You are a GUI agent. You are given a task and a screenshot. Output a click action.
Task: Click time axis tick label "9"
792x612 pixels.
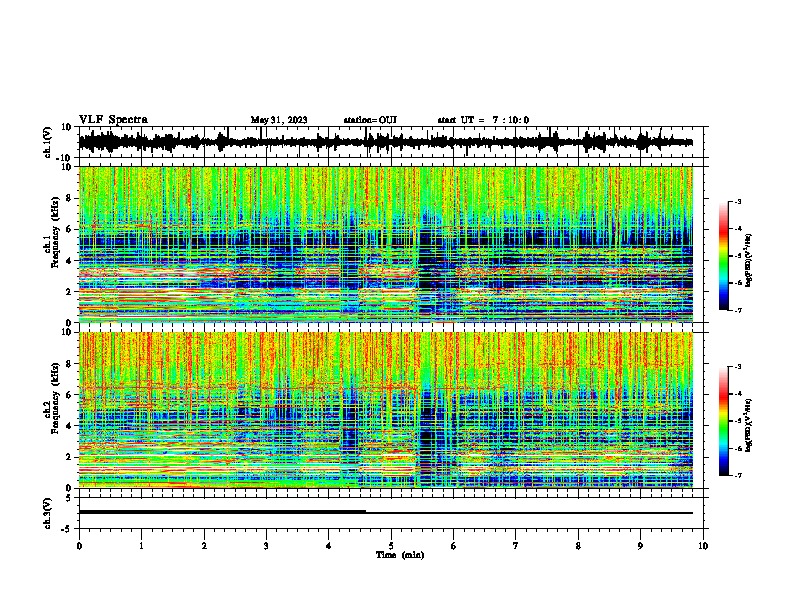click(640, 546)
